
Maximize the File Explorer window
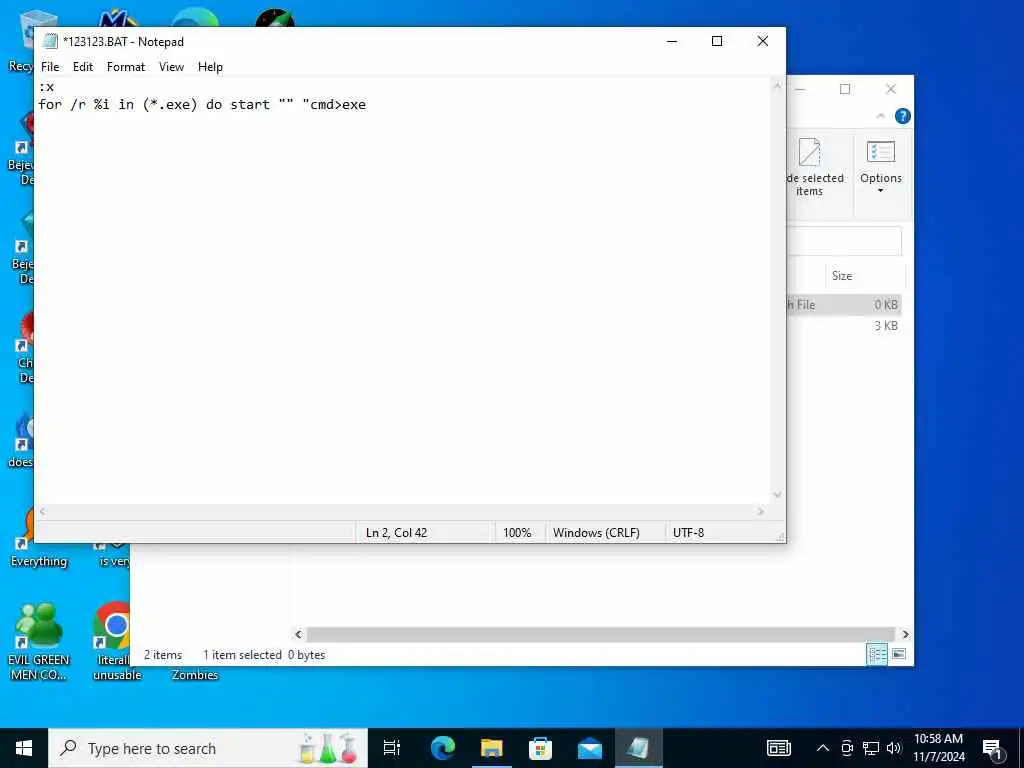[x=845, y=89]
